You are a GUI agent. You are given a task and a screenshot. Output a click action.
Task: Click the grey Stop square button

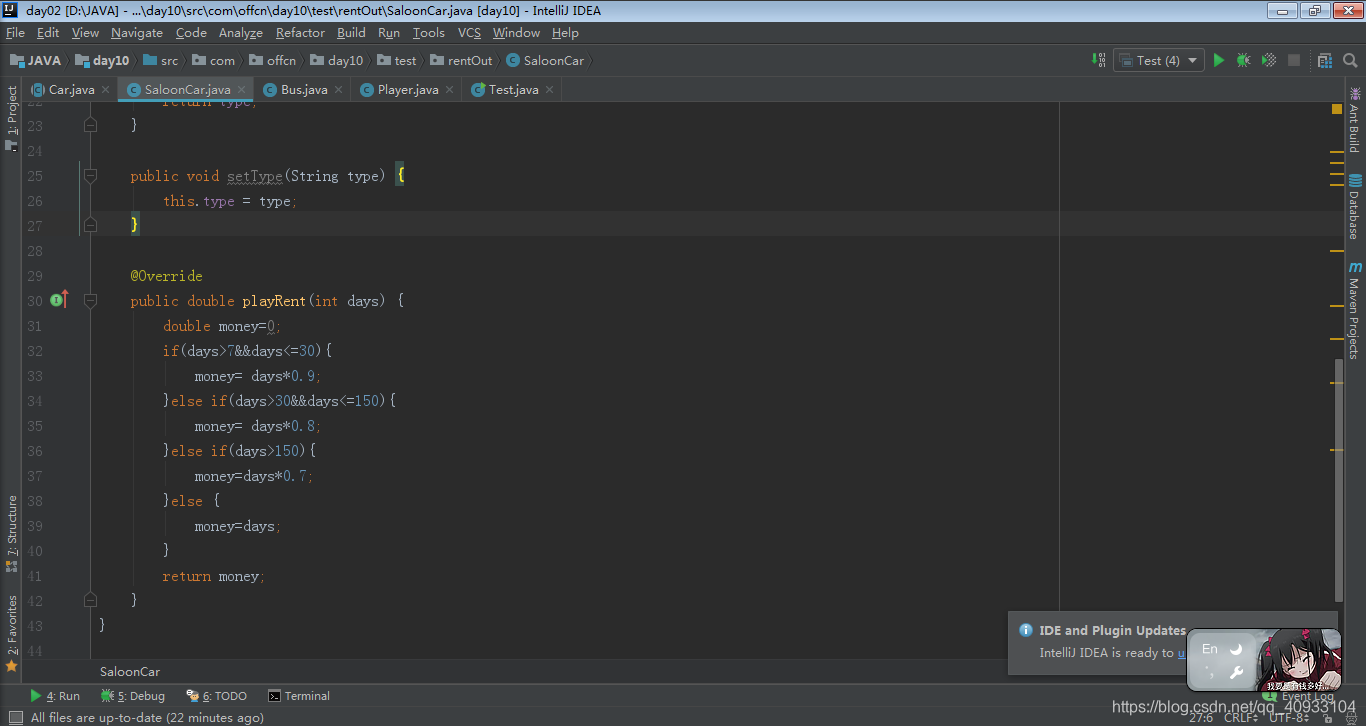[x=1294, y=60]
